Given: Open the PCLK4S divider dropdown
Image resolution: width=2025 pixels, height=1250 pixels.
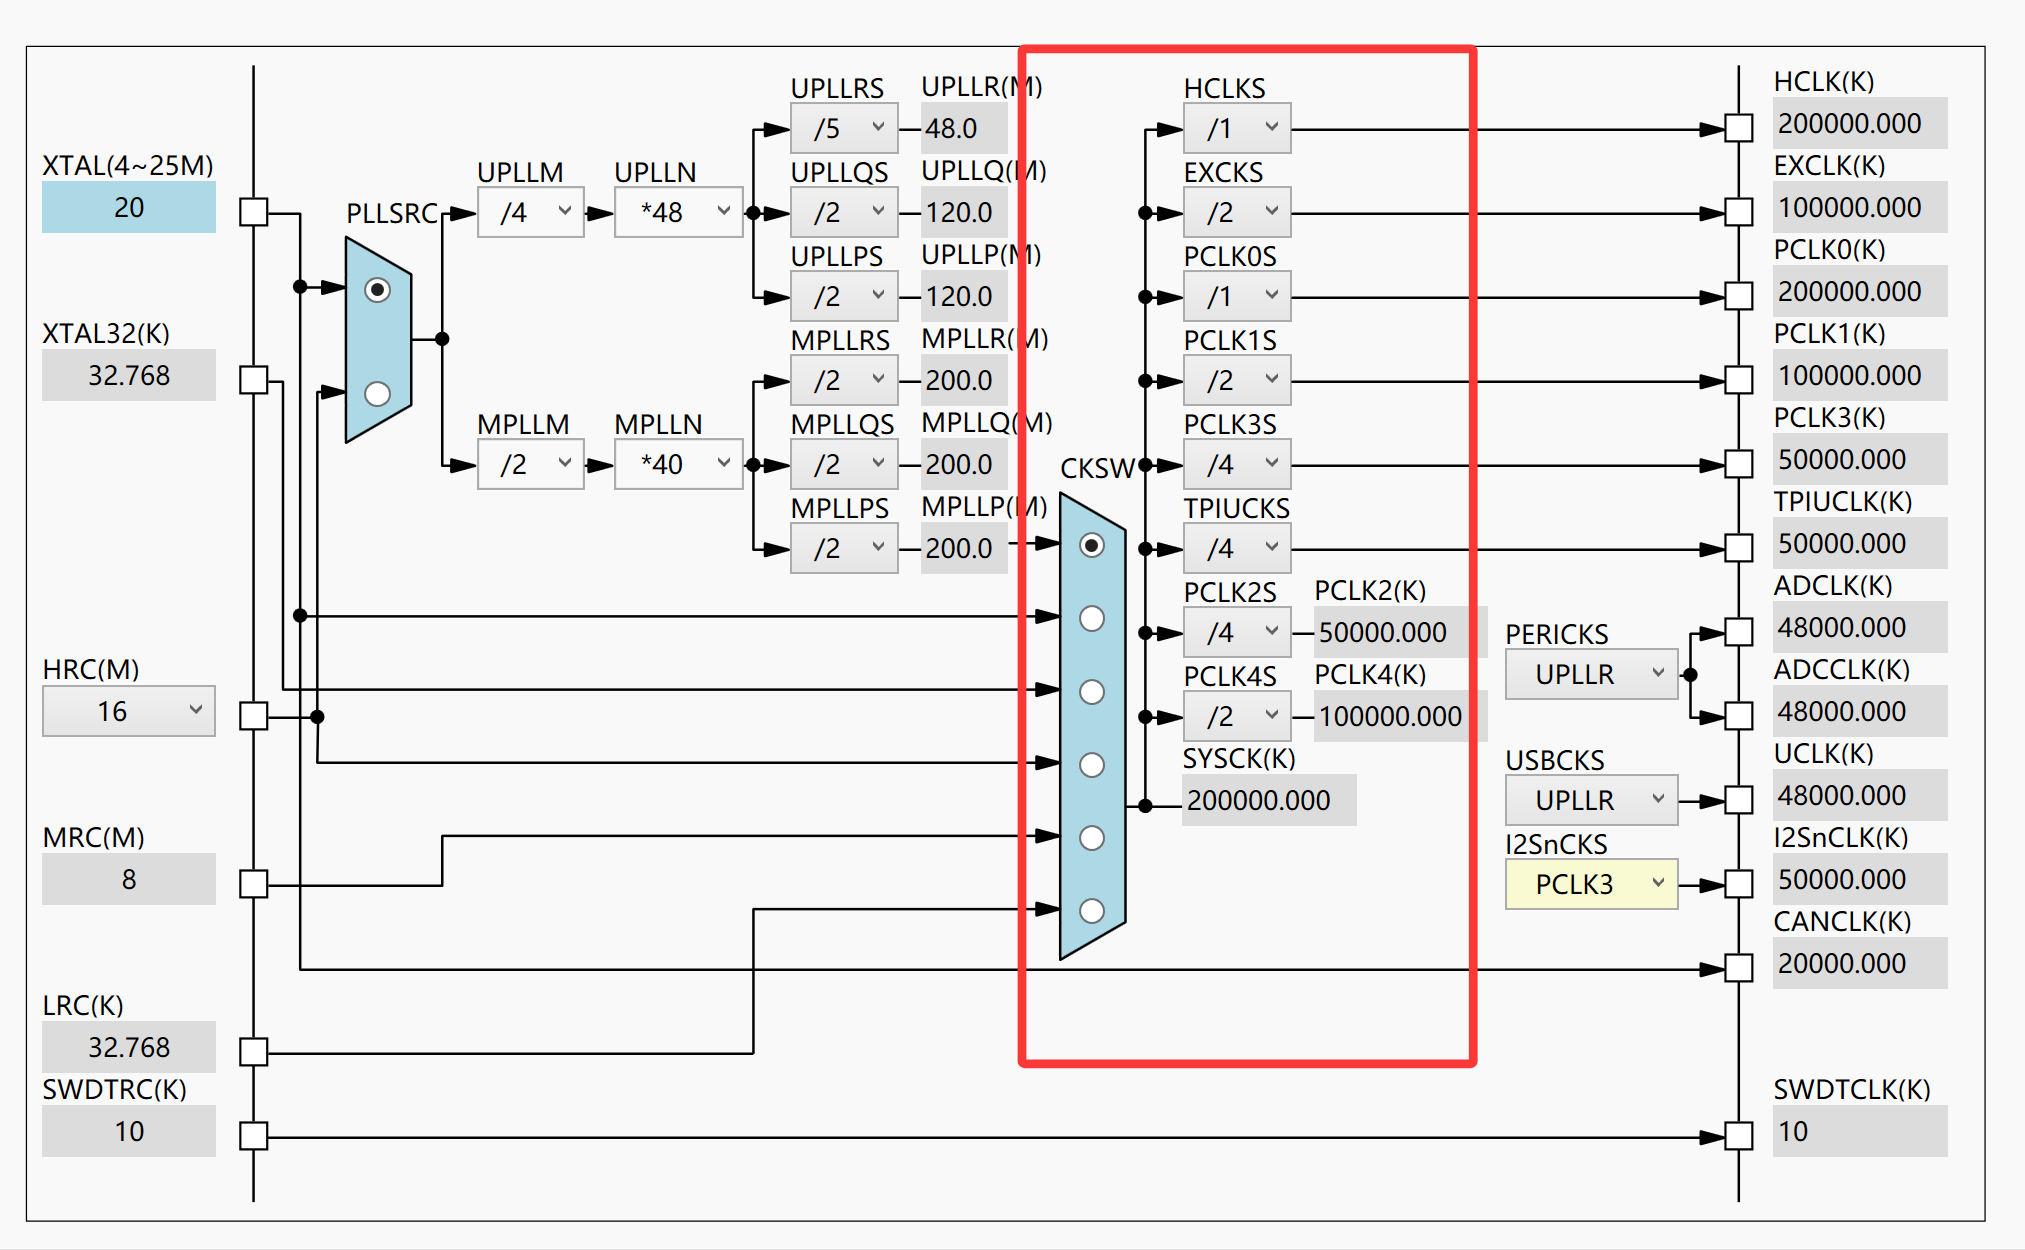Looking at the screenshot, I should click(x=1237, y=716).
